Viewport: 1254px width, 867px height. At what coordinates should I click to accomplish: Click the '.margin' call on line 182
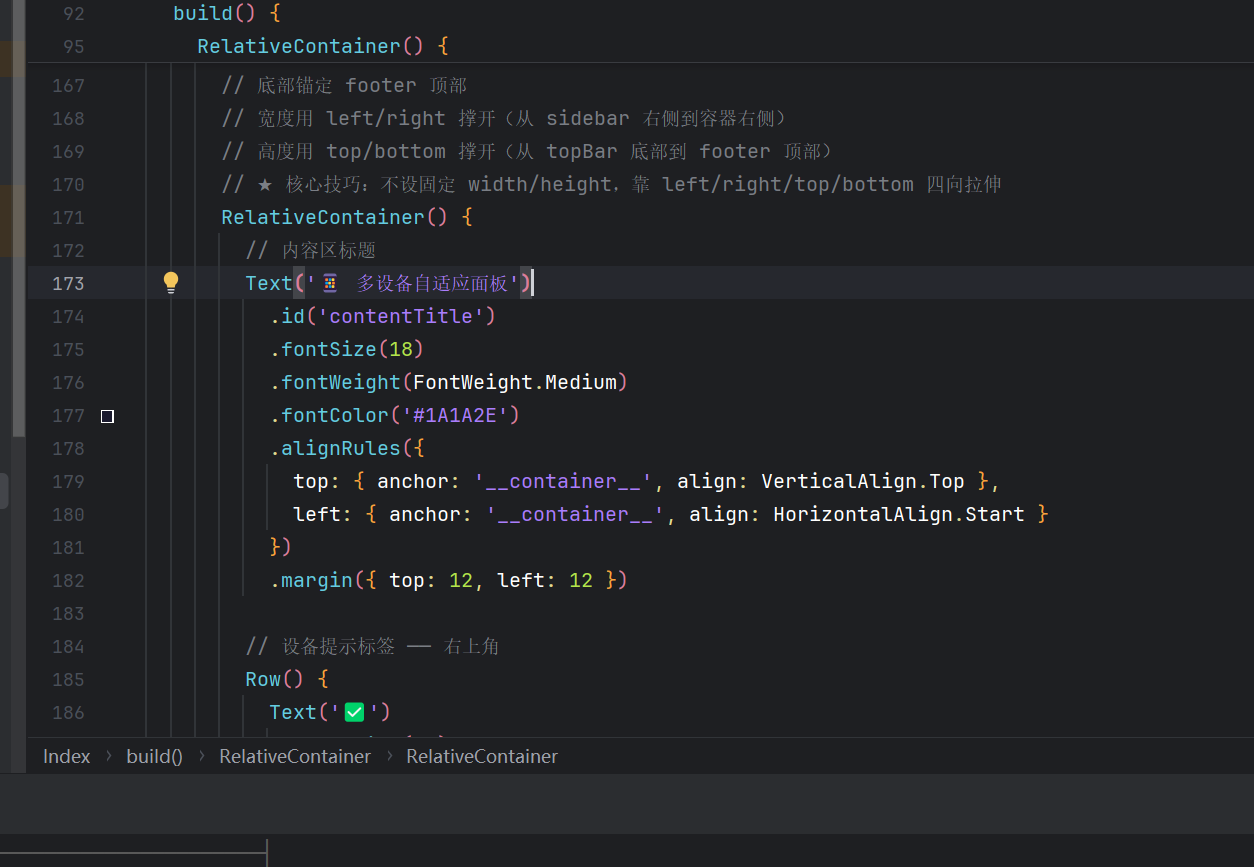[x=311, y=581]
